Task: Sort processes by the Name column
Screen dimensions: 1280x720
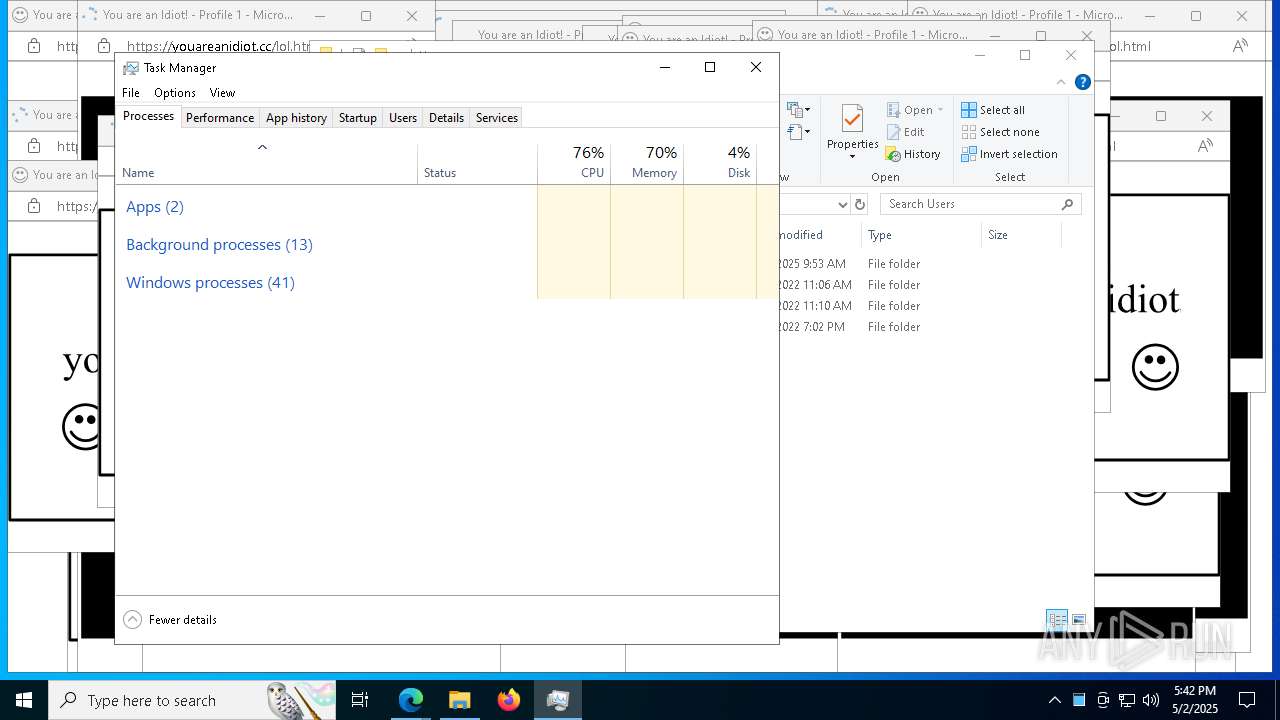Action: pos(266,164)
